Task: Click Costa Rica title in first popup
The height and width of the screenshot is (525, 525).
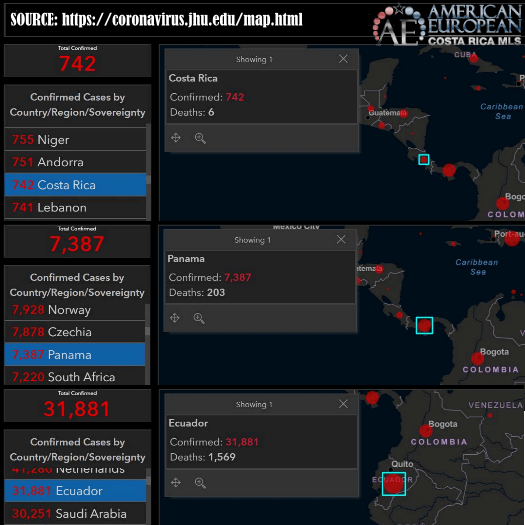Action: pos(193,78)
